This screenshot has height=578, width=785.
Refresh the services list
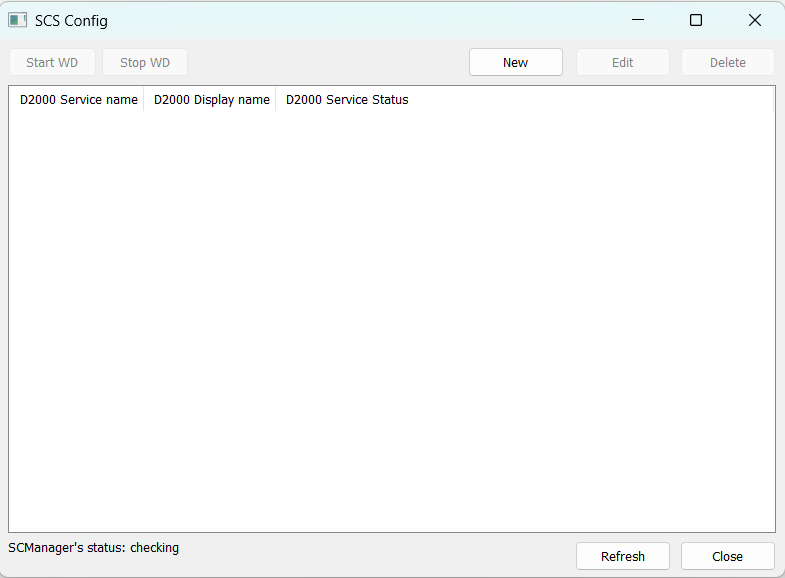tap(623, 556)
